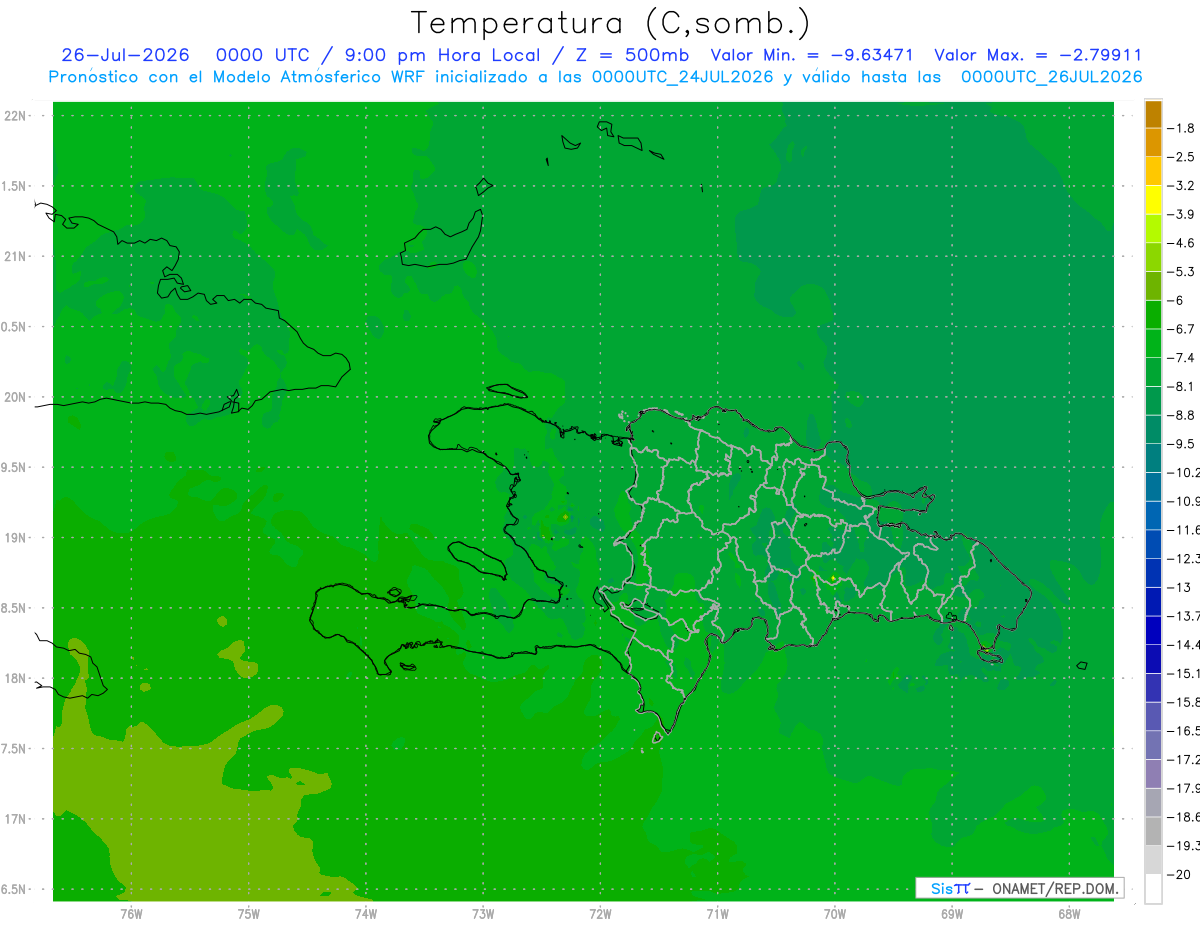1200x927 pixels.
Task: Click the '74W' longitude axis label
Action: click(365, 913)
